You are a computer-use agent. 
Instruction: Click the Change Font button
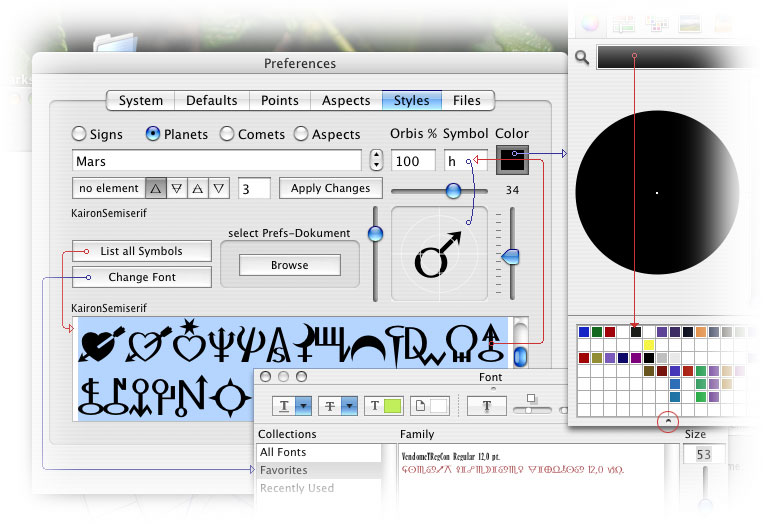142,277
